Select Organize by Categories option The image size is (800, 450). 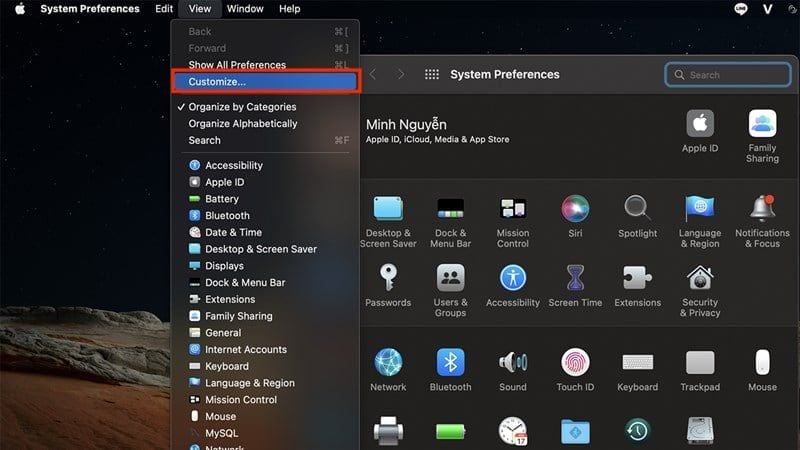242,107
